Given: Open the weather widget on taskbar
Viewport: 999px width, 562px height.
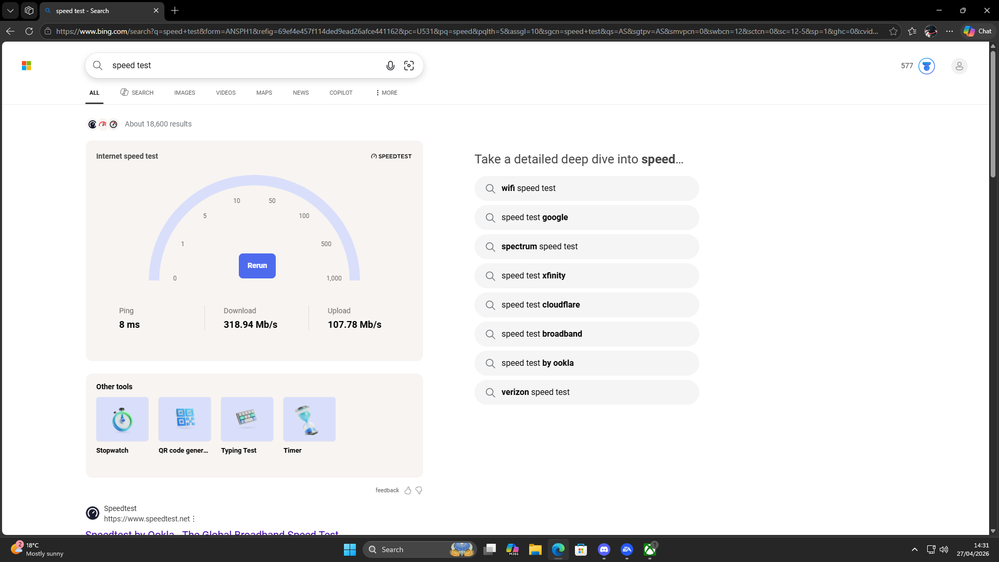Looking at the screenshot, I should (37, 549).
